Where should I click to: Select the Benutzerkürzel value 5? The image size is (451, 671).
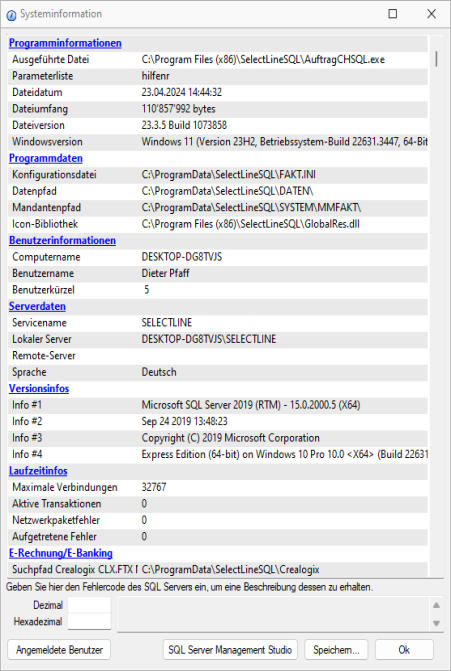(x=146, y=290)
